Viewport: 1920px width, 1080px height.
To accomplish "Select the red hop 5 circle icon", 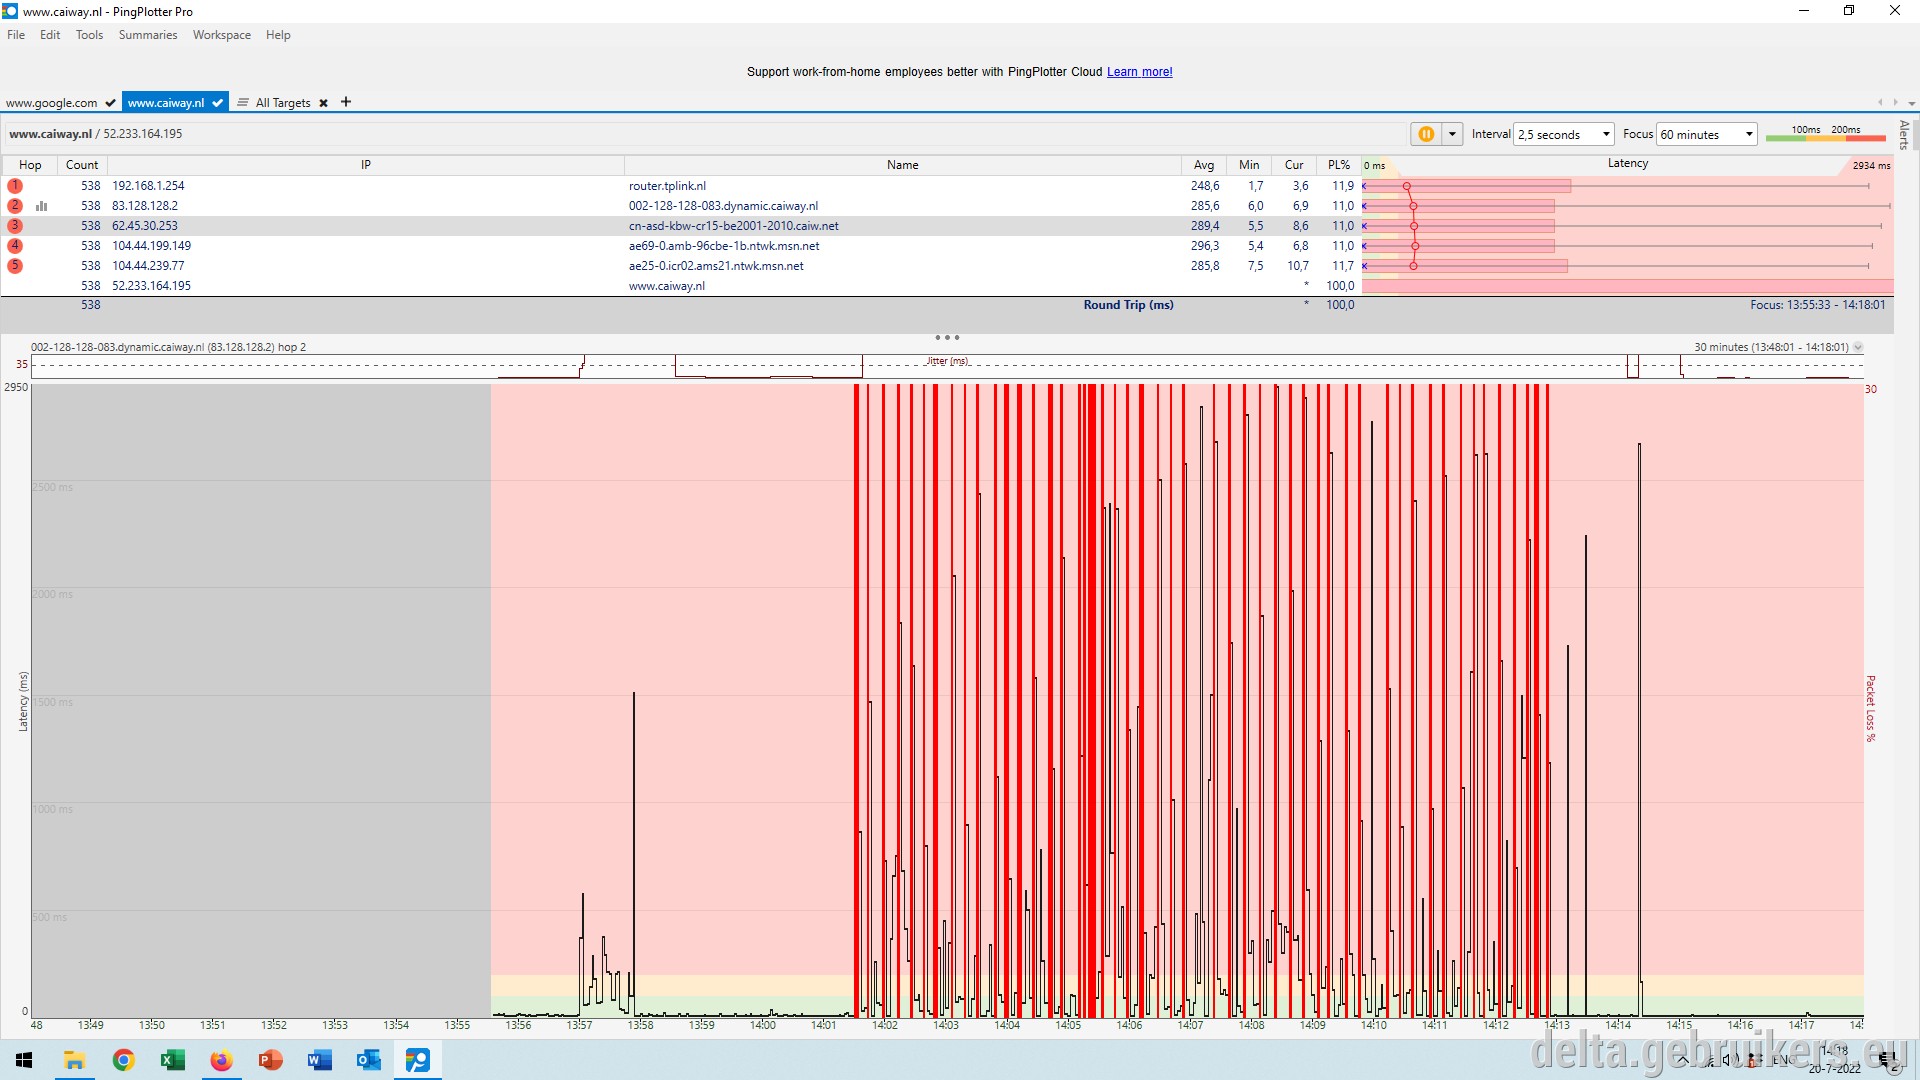I will pyautogui.click(x=15, y=266).
